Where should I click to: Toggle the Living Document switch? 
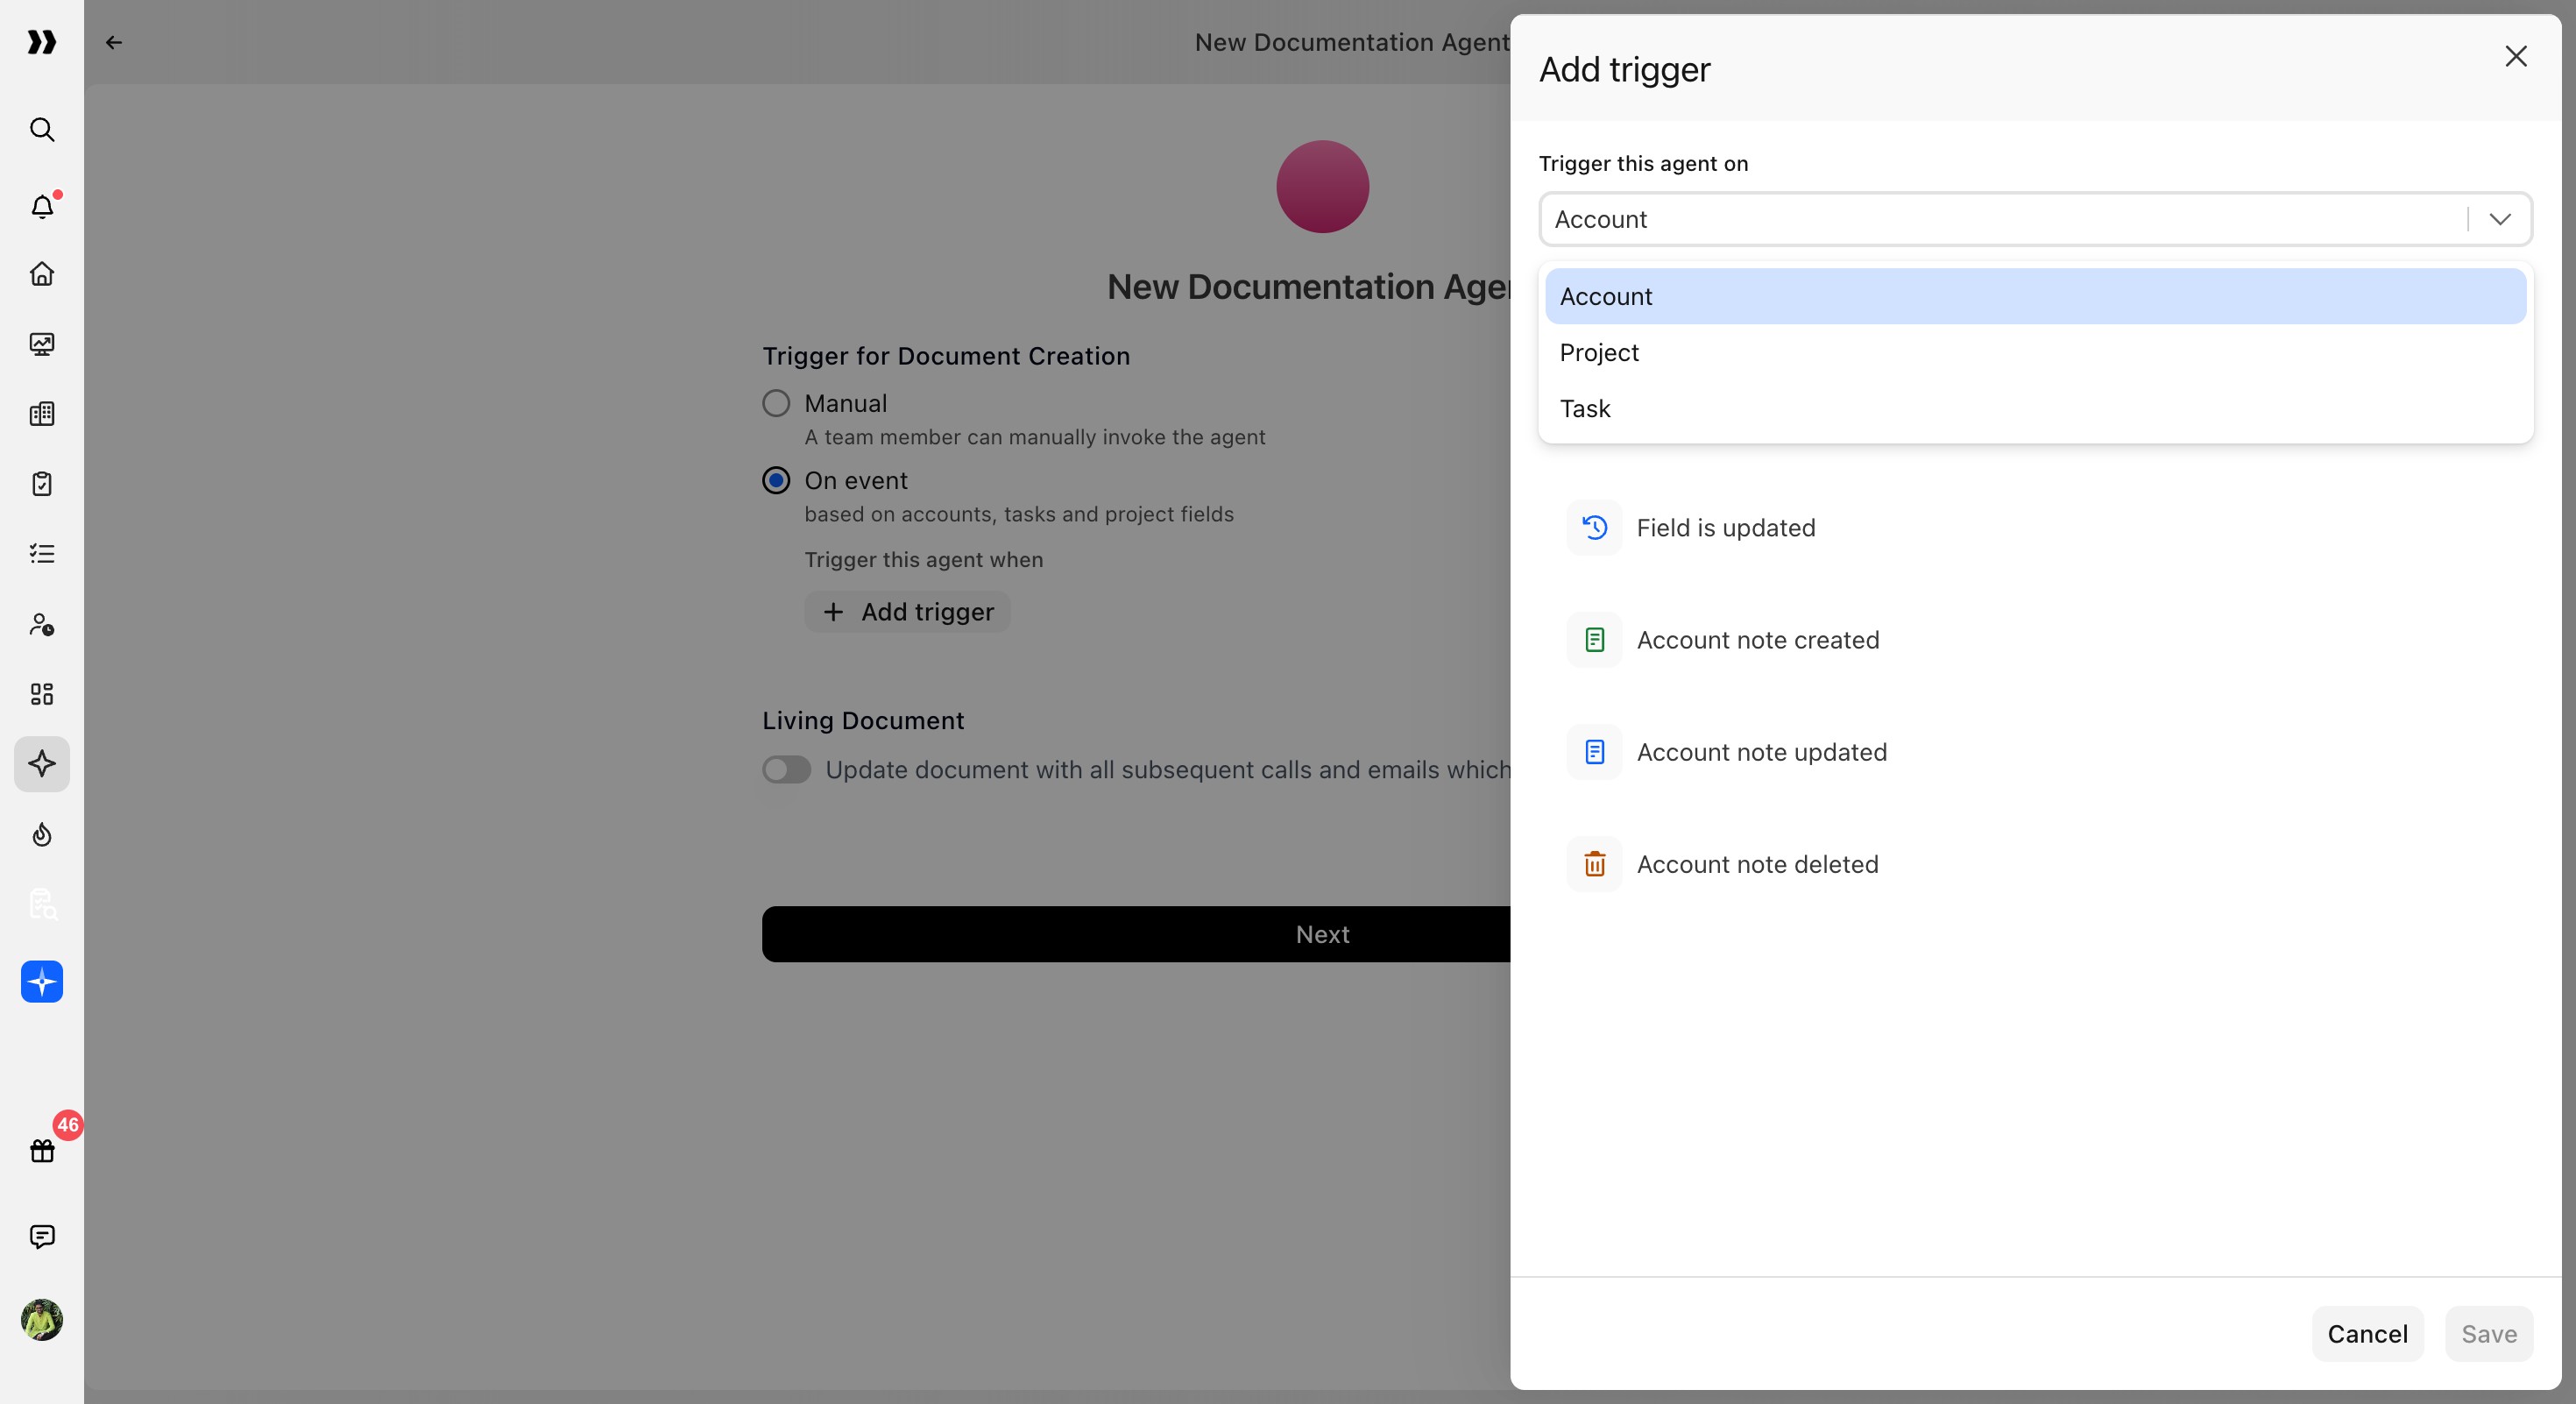[786, 770]
